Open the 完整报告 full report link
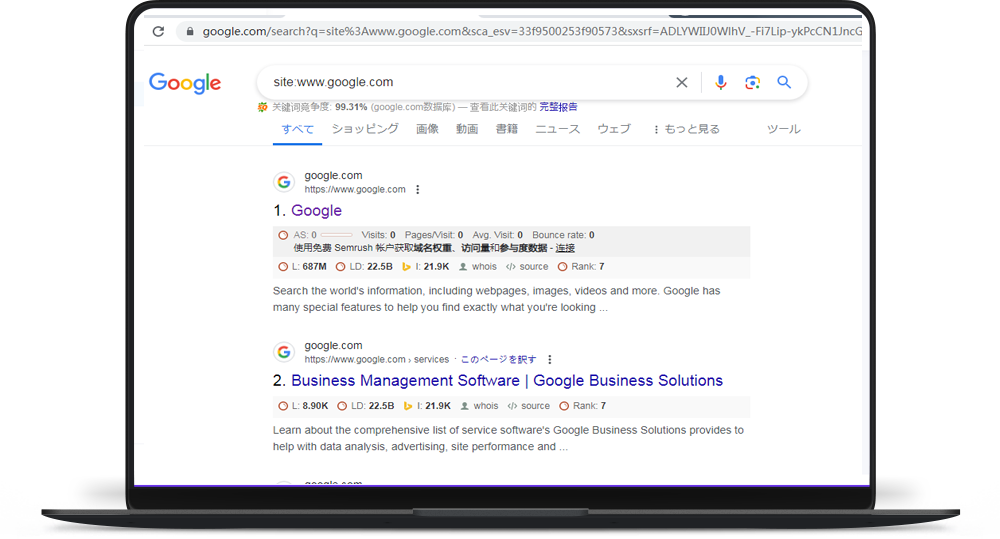 [558, 107]
